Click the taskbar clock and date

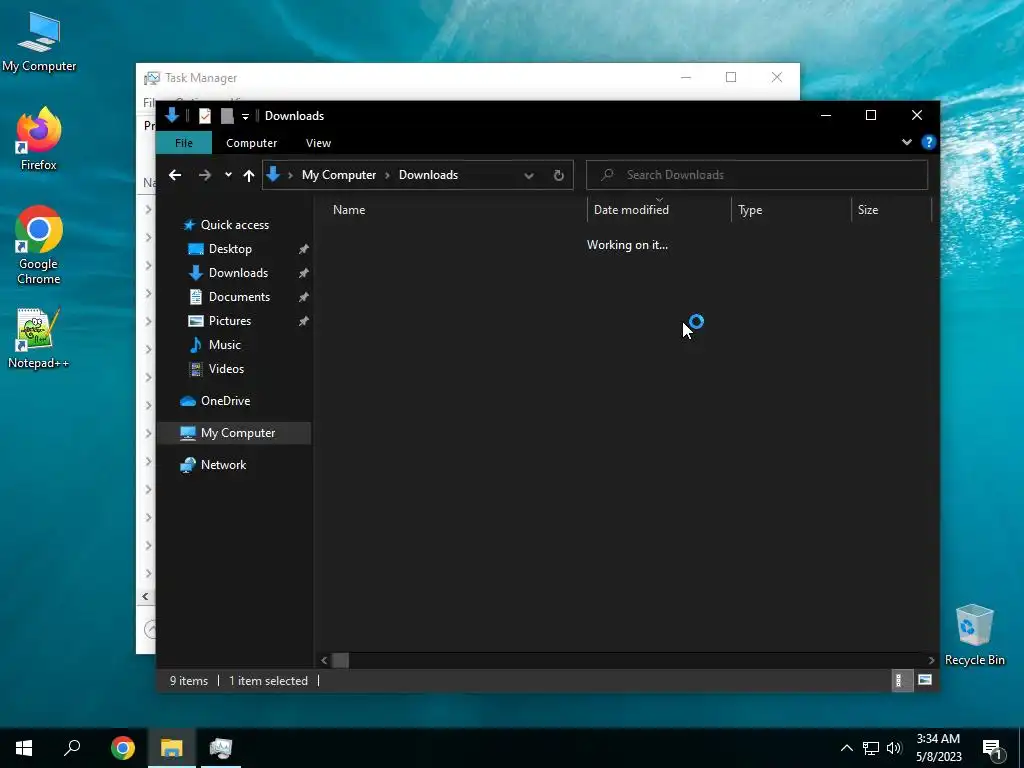tap(938, 748)
